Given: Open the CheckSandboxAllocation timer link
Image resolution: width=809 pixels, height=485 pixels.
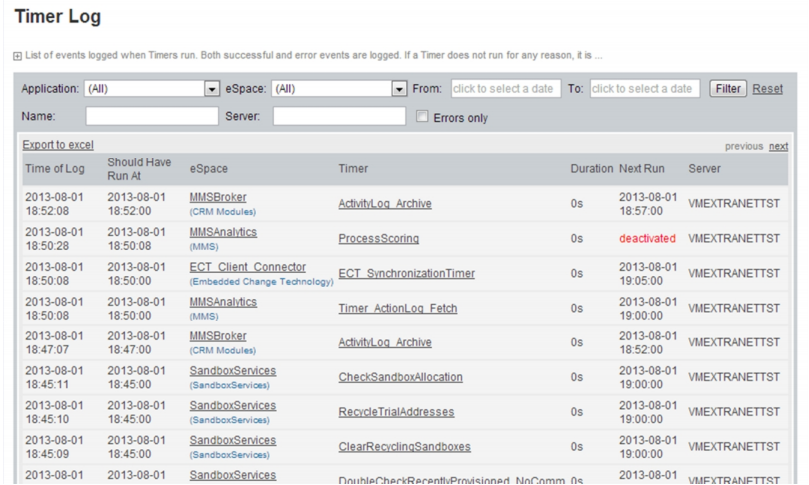Looking at the screenshot, I should click(x=400, y=377).
